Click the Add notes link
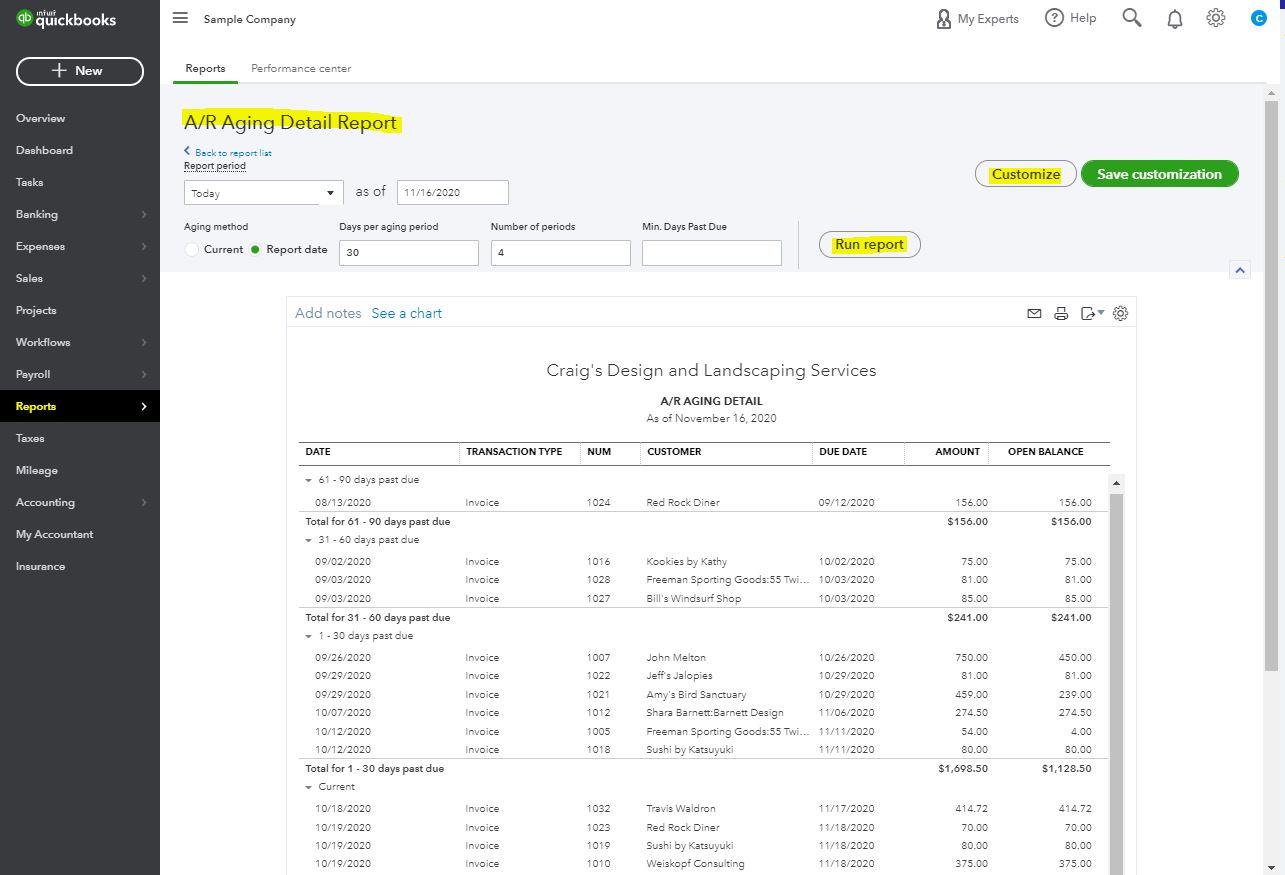 coord(328,313)
